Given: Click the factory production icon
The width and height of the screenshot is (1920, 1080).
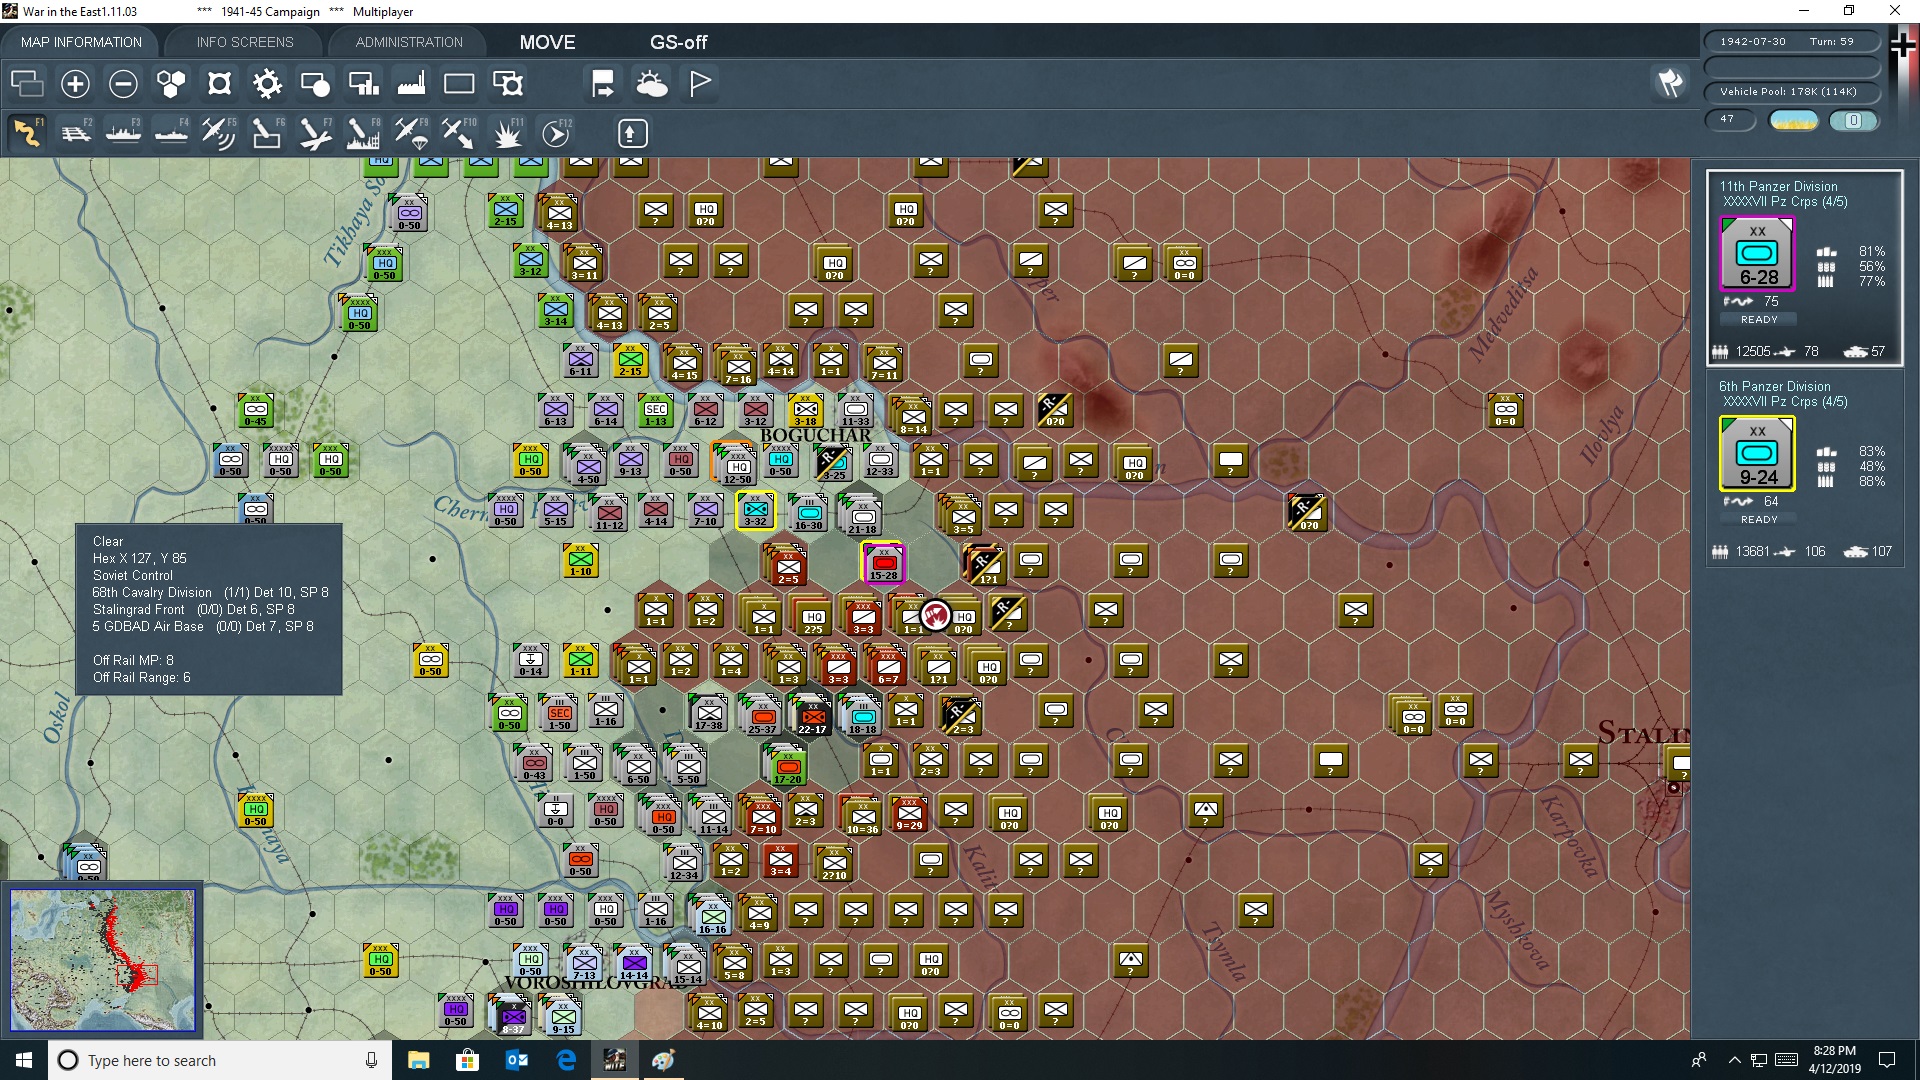Looking at the screenshot, I should click(411, 84).
